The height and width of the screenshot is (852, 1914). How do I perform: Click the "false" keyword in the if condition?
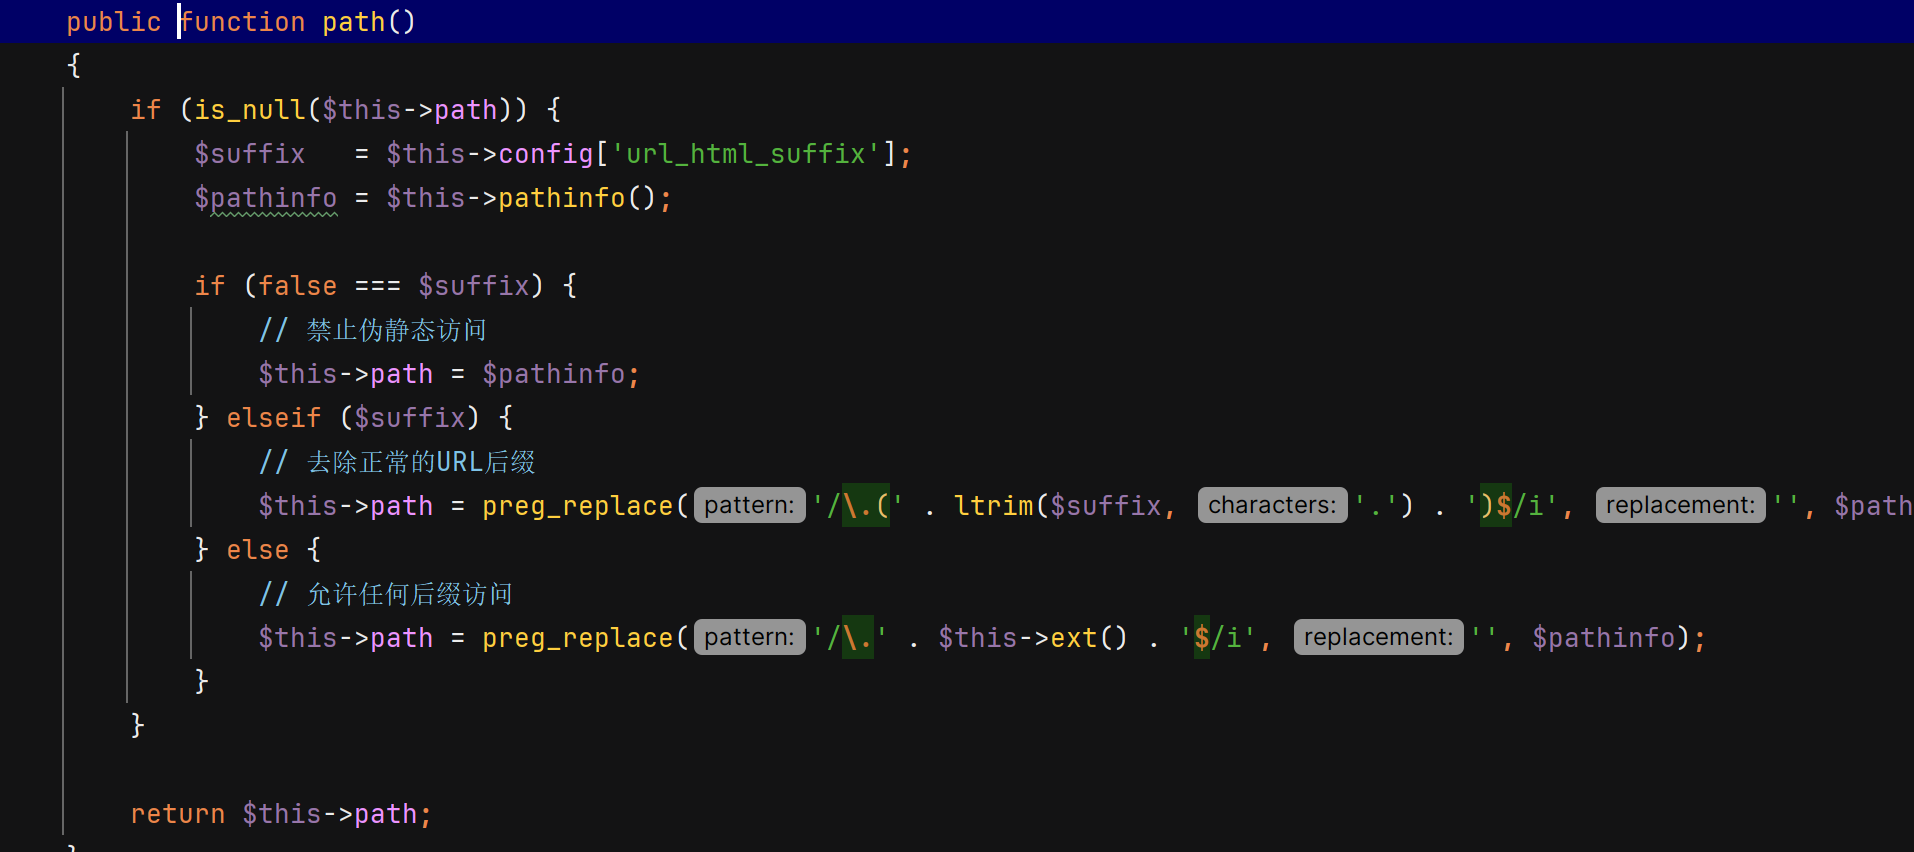(297, 286)
